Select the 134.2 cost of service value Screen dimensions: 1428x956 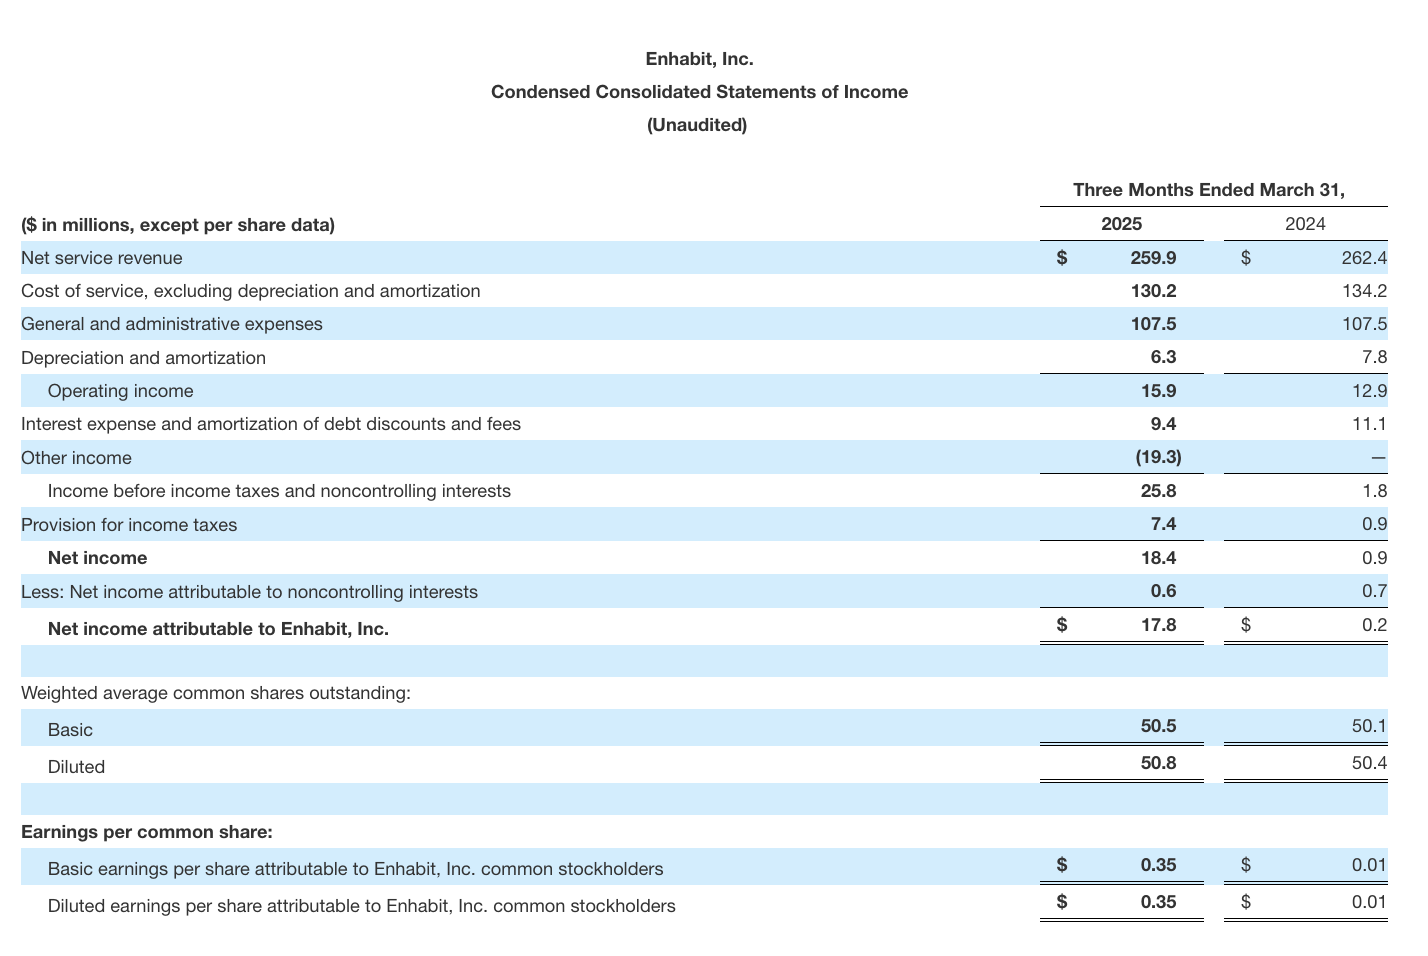[1364, 291]
